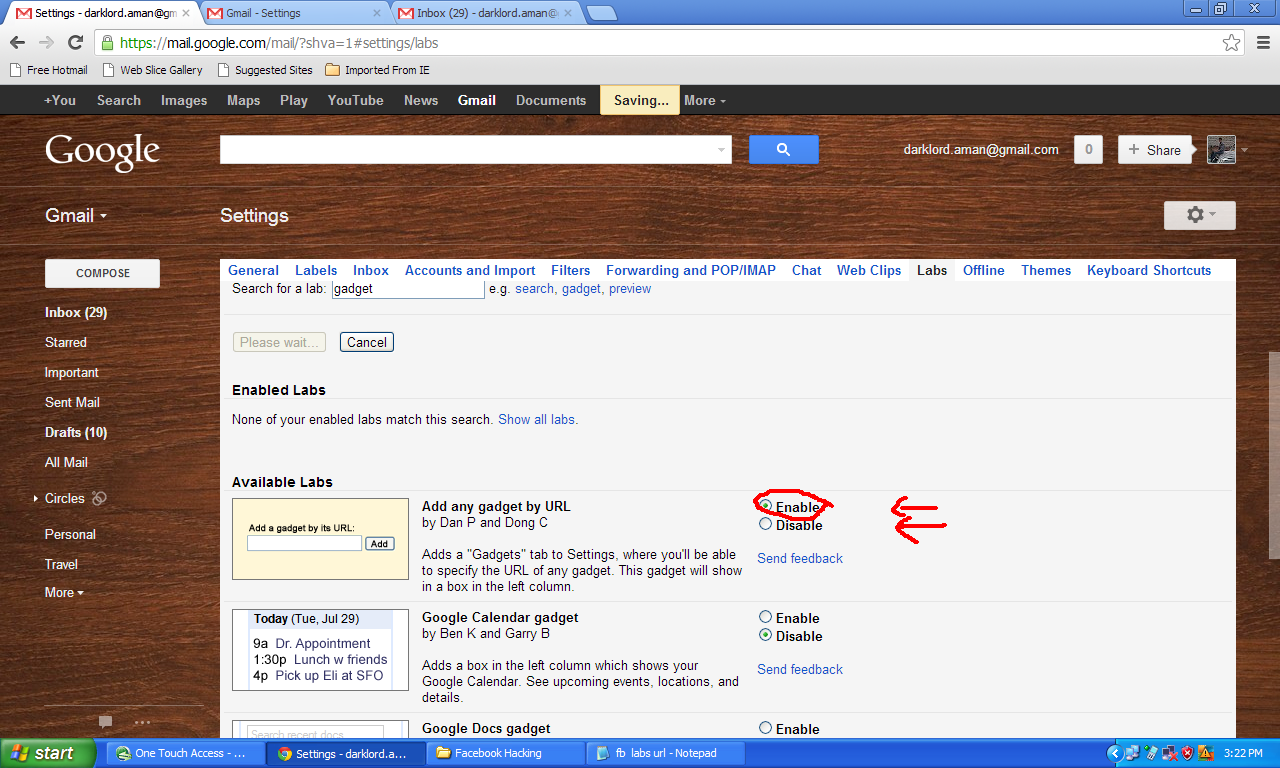
Task: Open Suggested Sites bookmark
Action: click(x=264, y=70)
